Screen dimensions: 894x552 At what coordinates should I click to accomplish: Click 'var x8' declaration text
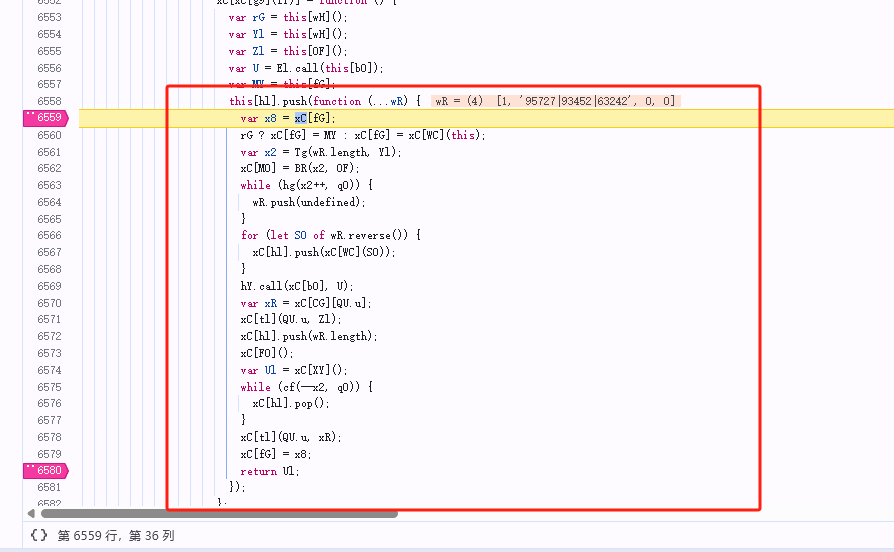(x=258, y=118)
